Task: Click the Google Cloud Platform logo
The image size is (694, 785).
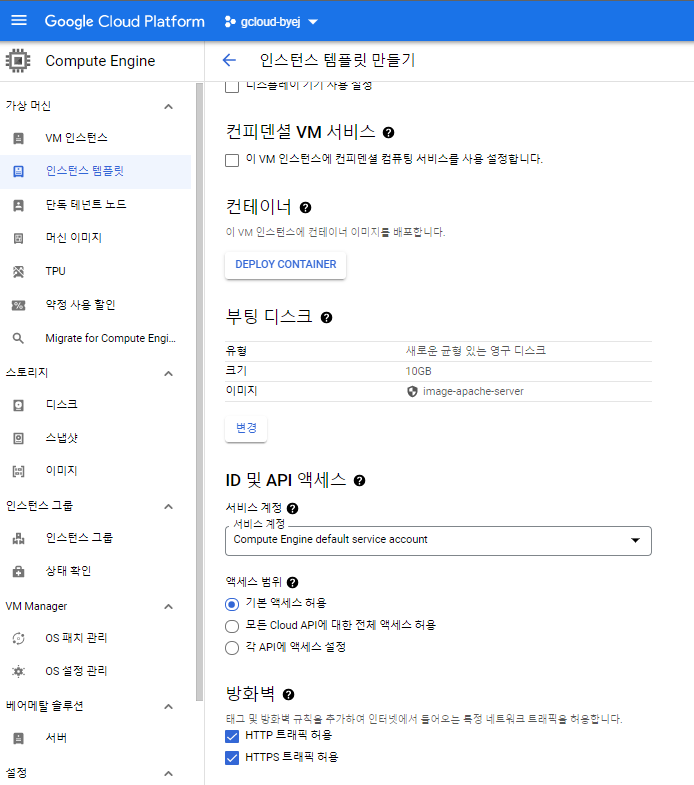Action: pos(125,22)
